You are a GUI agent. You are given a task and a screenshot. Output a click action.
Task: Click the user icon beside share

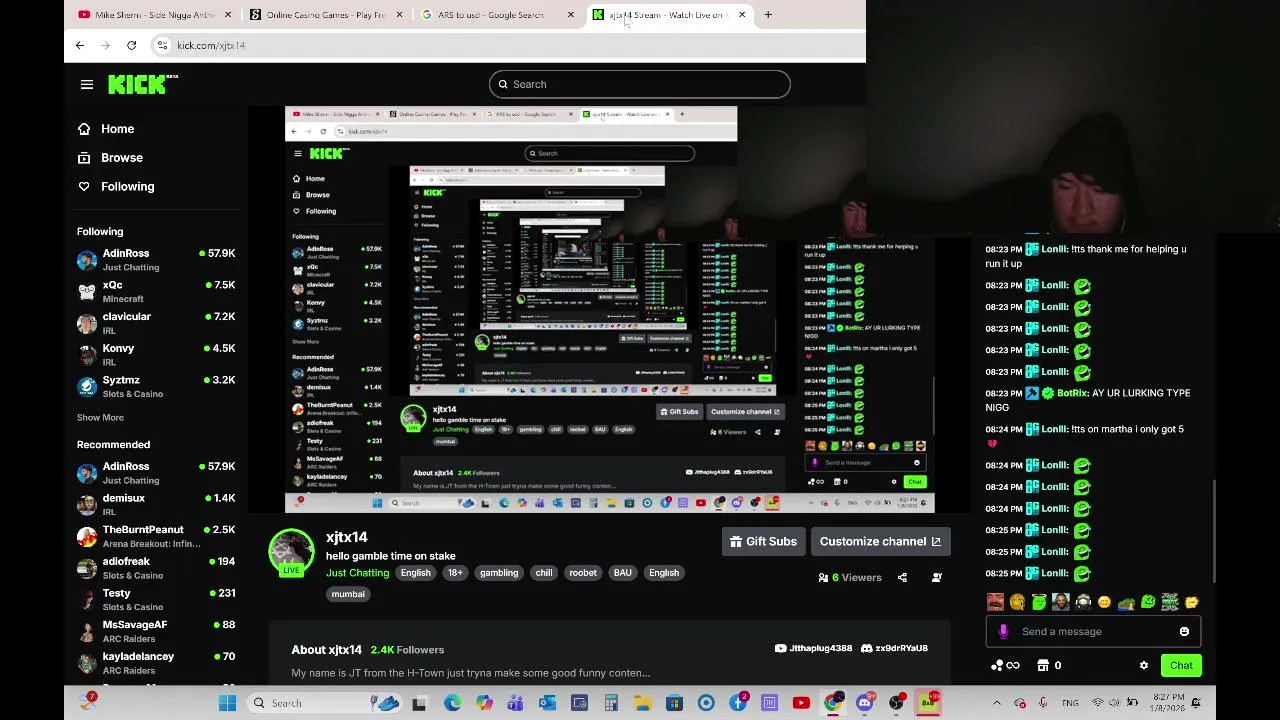tap(936, 577)
